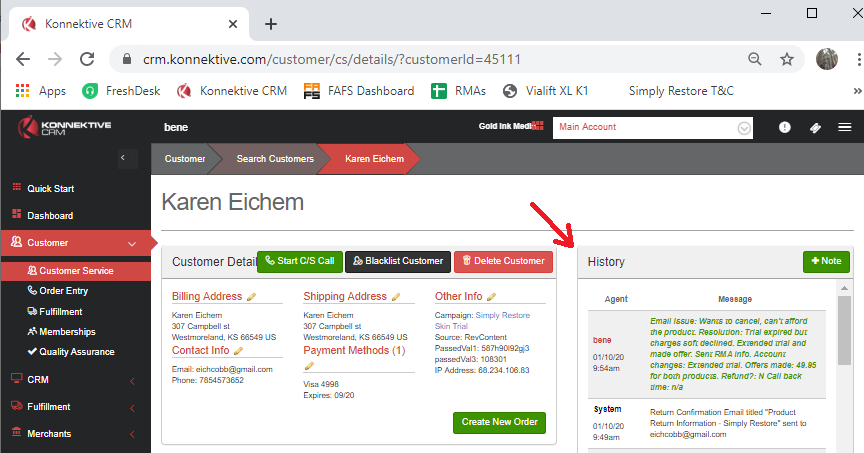864x453 pixels.
Task: Expand the Merchants sidebar section
Action: click(x=133, y=434)
